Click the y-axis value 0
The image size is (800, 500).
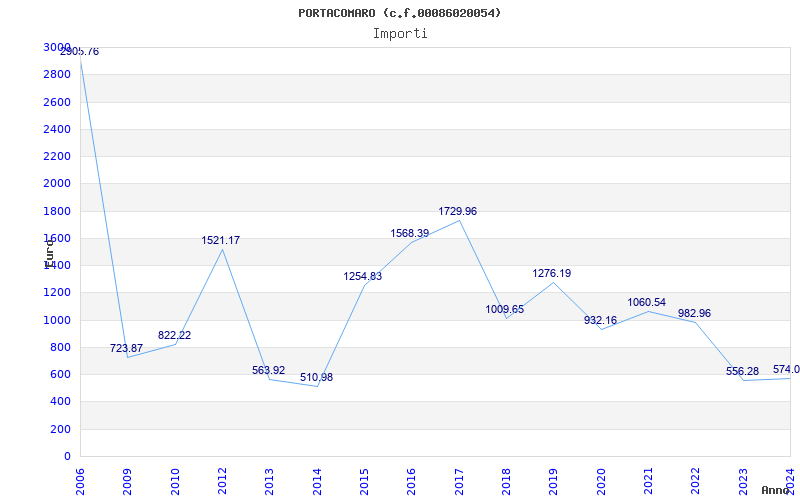(x=67, y=456)
